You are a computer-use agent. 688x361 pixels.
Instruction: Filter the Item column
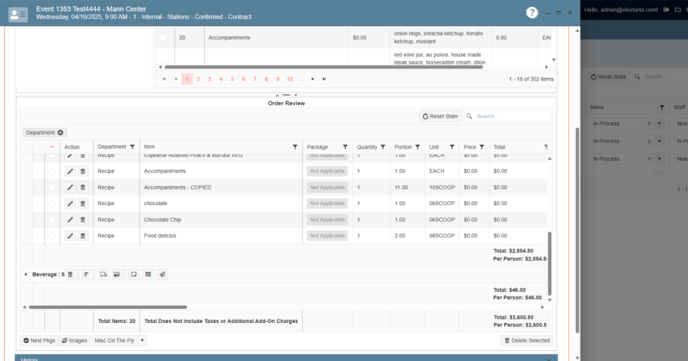pos(295,147)
